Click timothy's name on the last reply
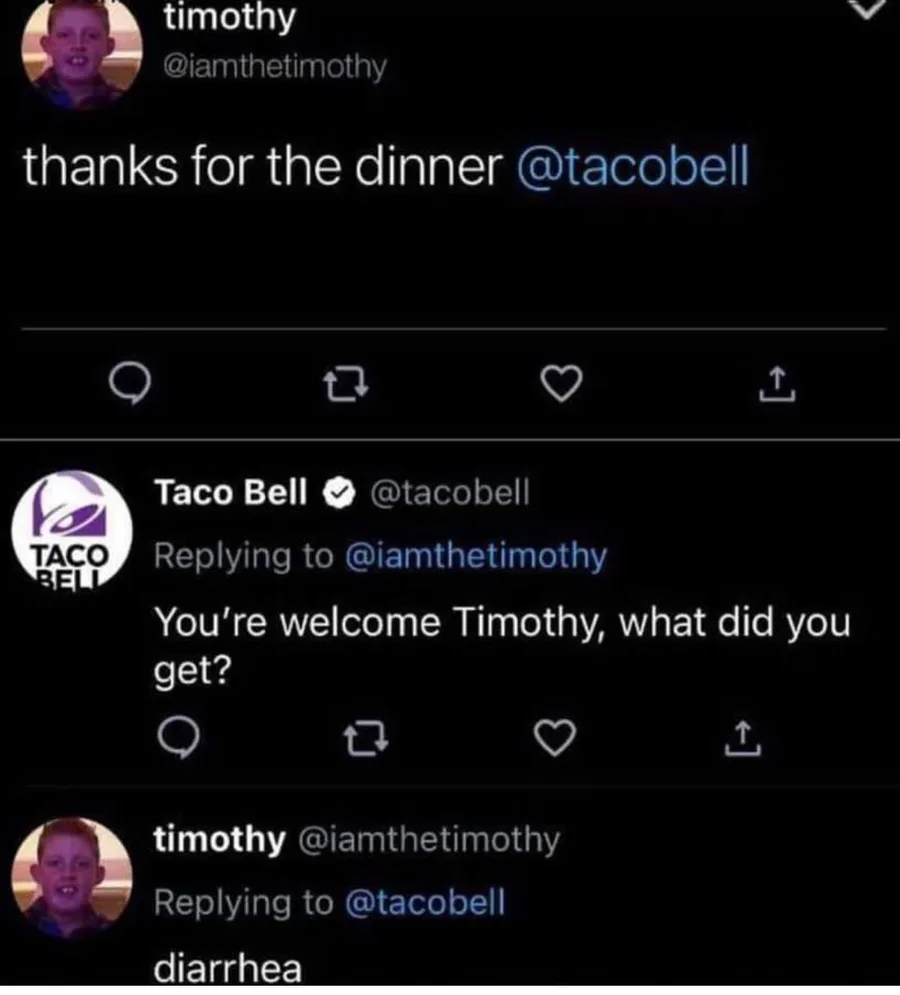Screen dimensions: 900x995 (x=218, y=840)
